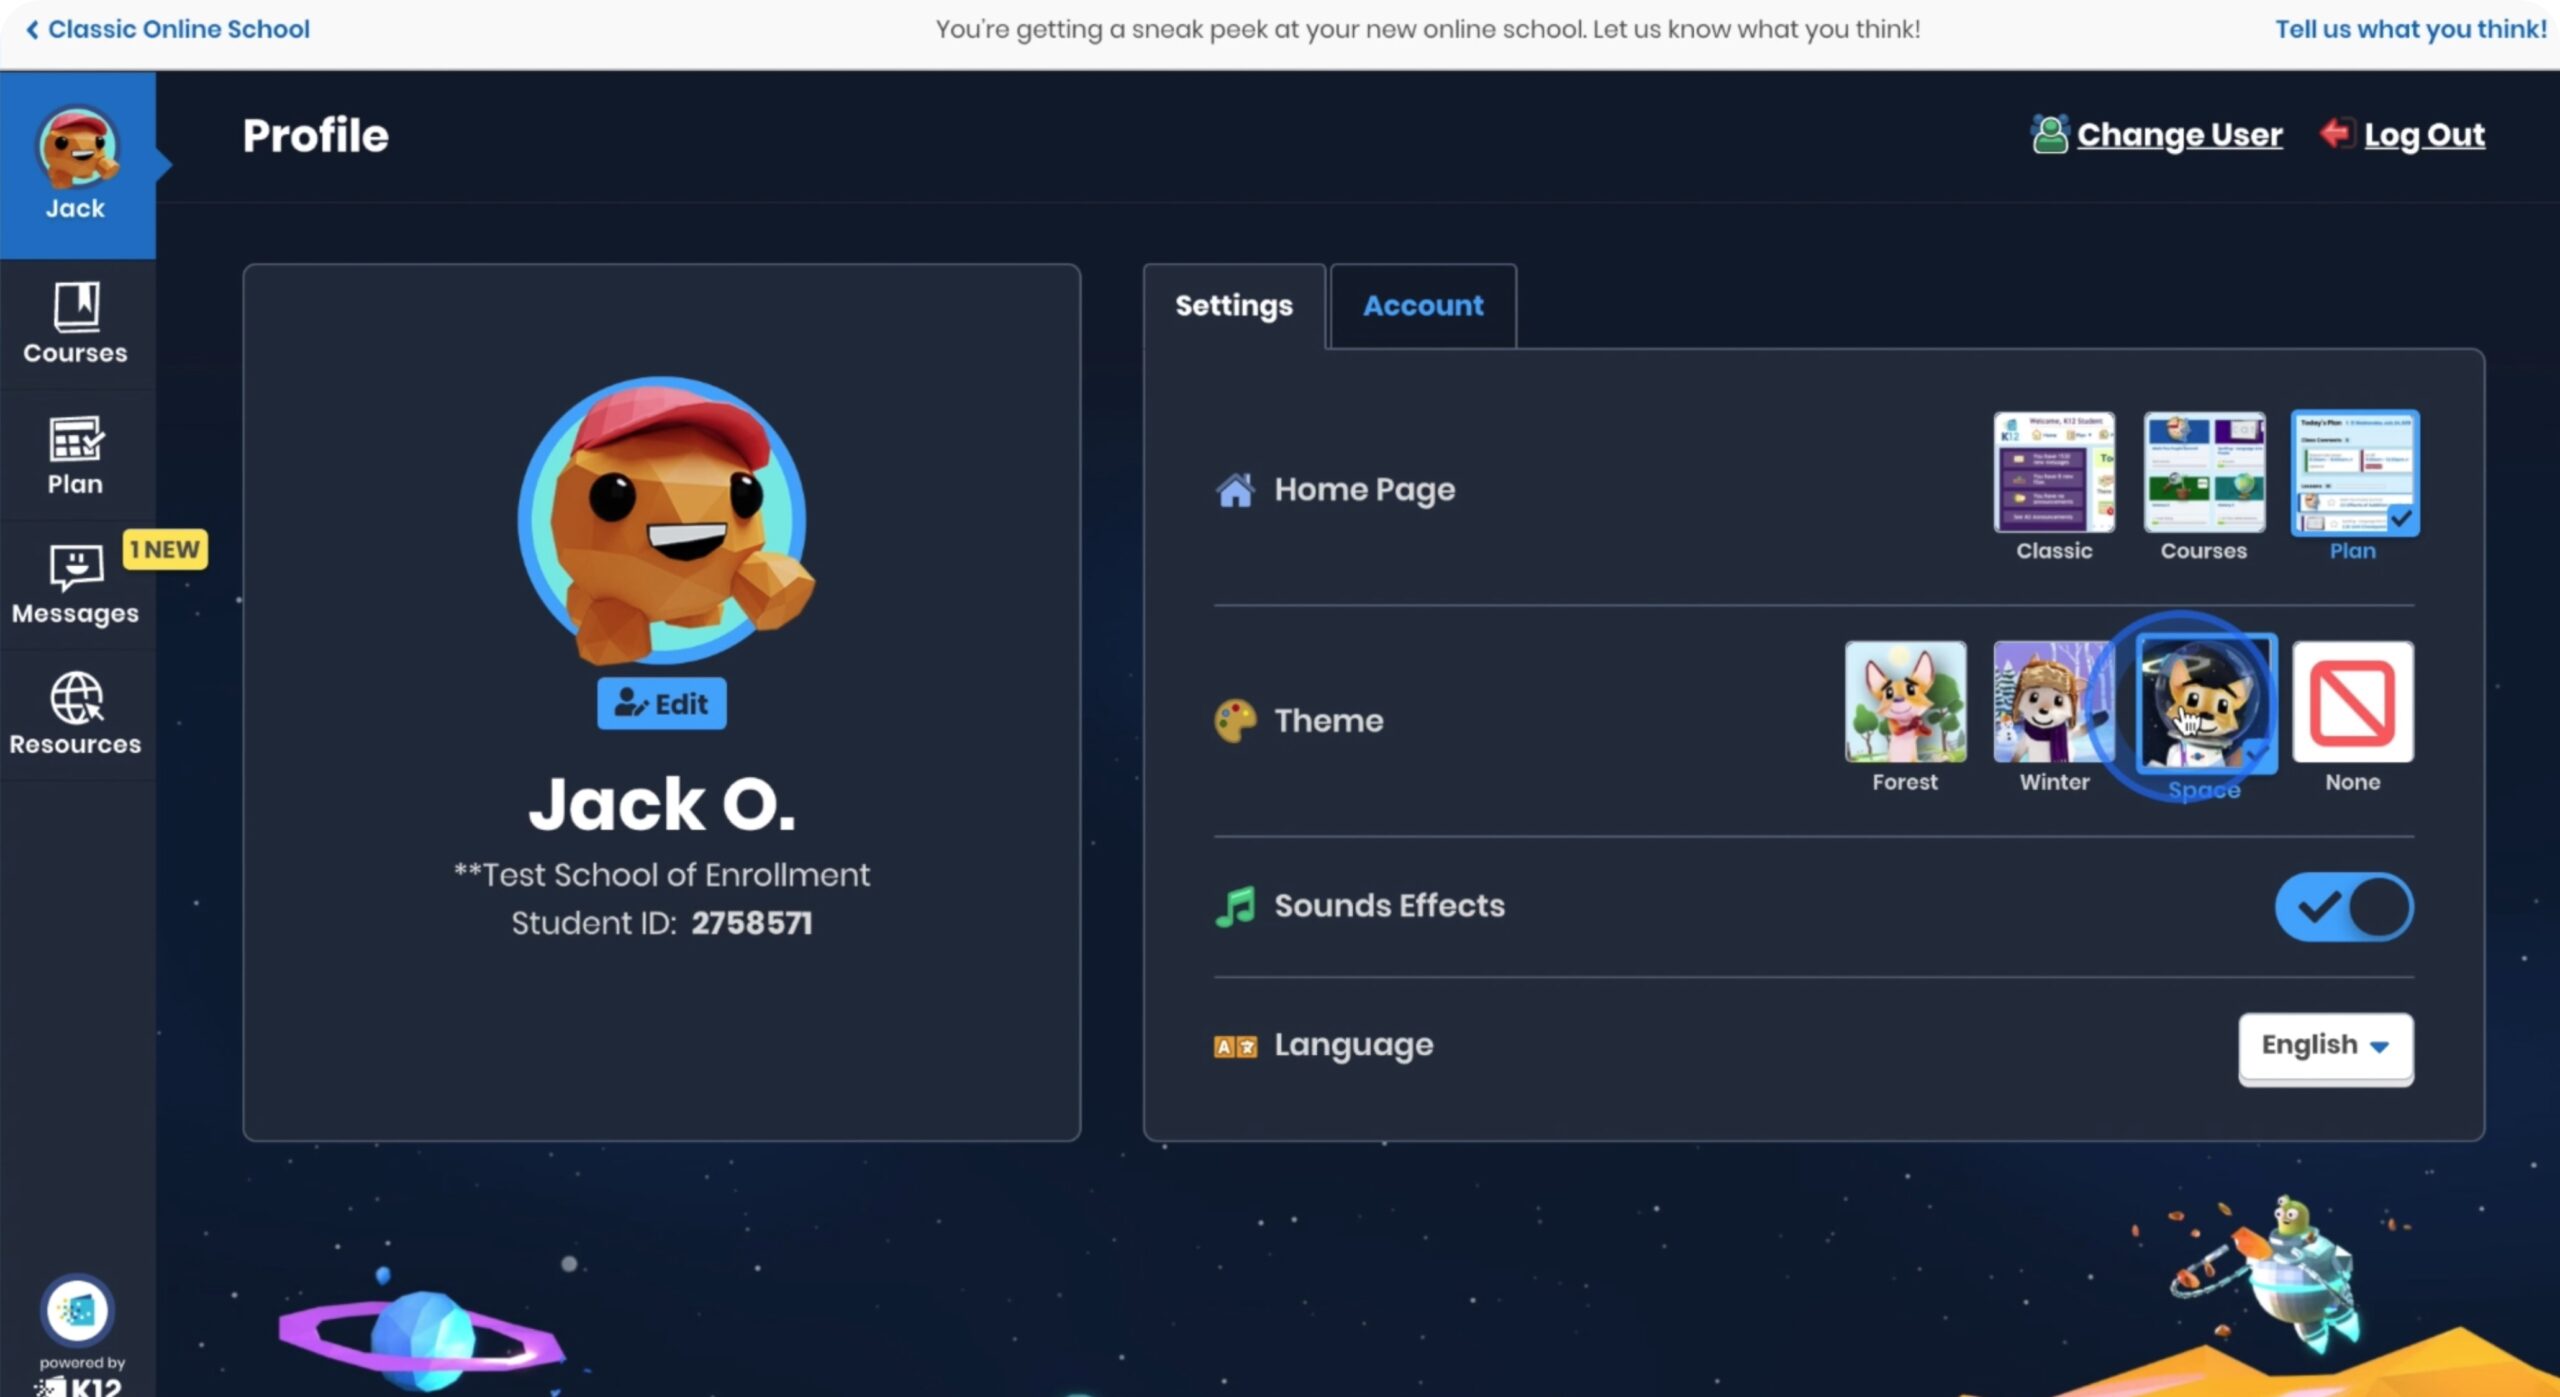Switch to the Settings tab
2560x1397 pixels.
[x=1234, y=306]
